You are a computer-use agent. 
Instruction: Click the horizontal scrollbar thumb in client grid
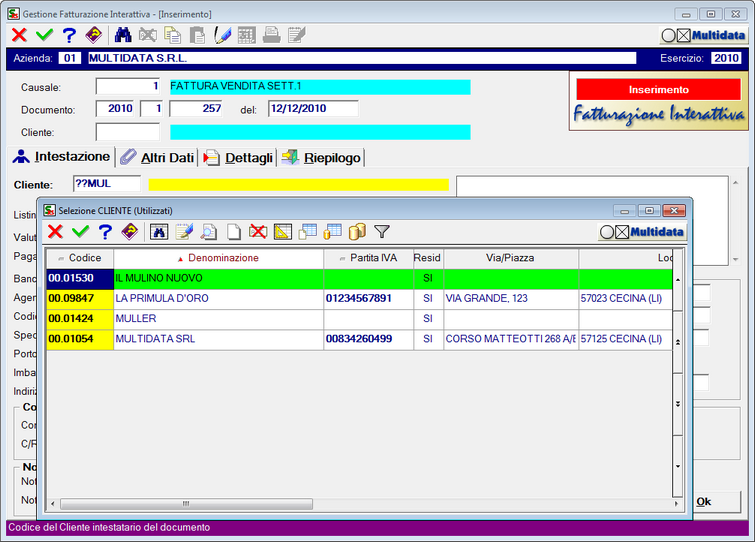186,504
